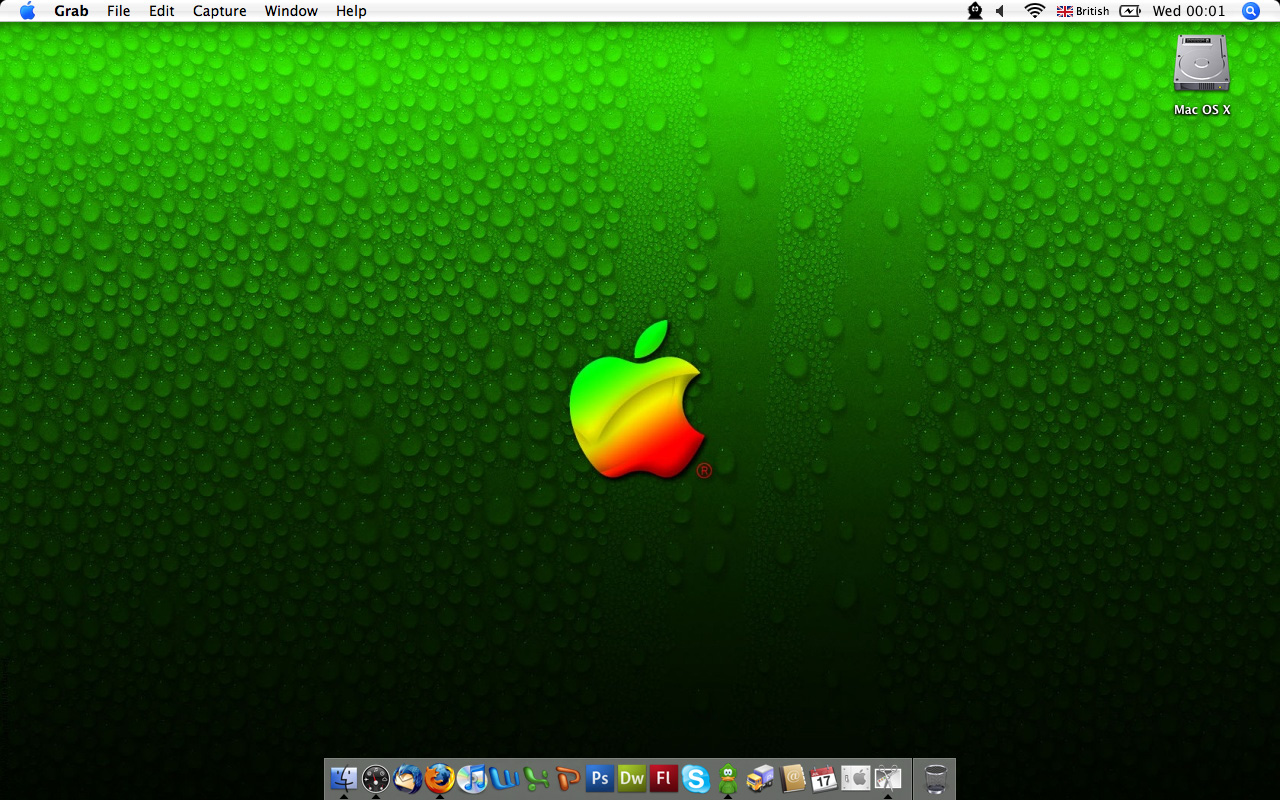
Task: Open the Capture menu
Action: tap(220, 11)
